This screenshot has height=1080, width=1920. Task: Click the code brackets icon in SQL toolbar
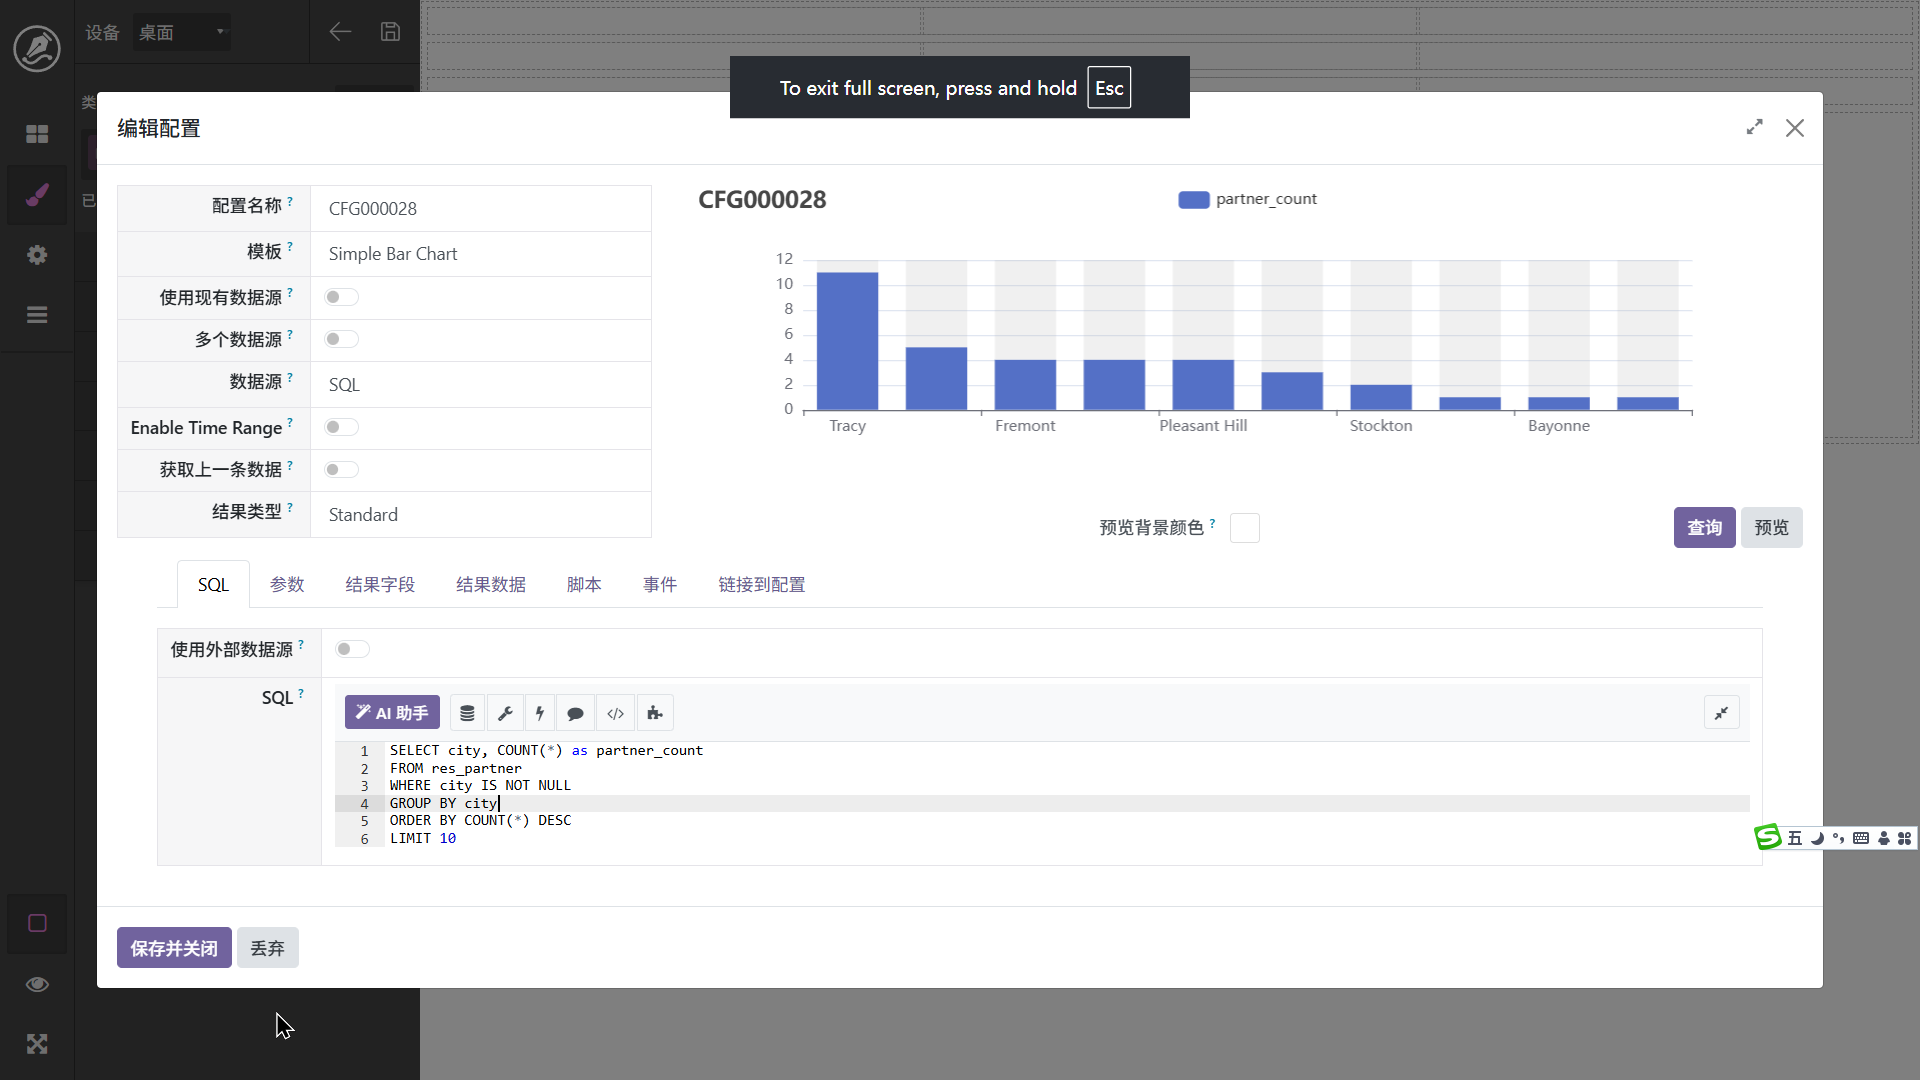click(615, 713)
